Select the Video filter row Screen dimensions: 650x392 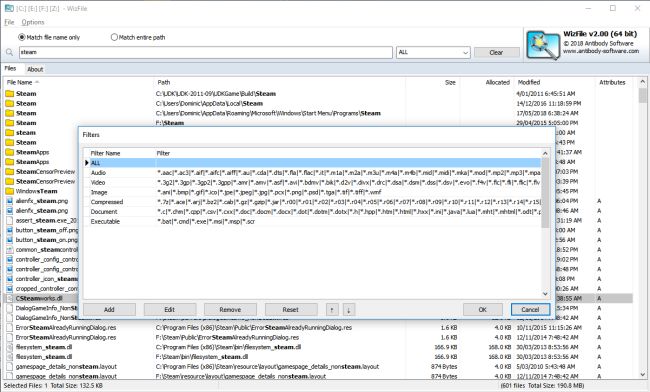[312, 182]
